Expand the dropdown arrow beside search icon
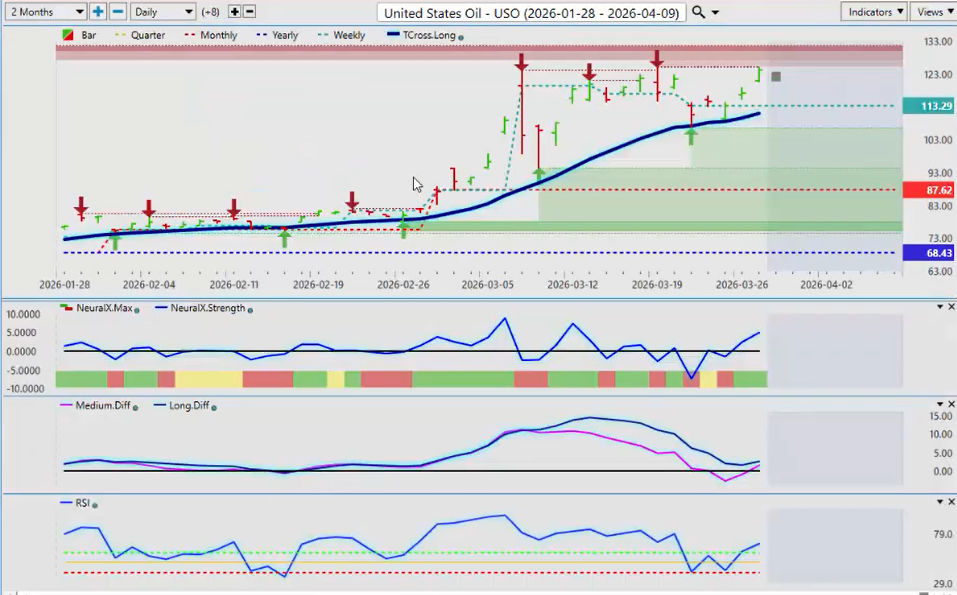Image resolution: width=957 pixels, height=595 pixels. point(715,12)
